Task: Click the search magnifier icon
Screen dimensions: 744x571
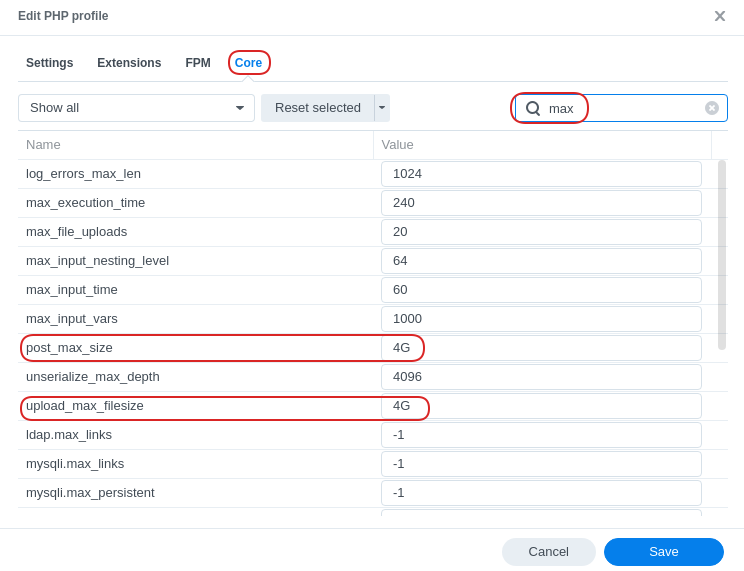Action: (x=533, y=108)
